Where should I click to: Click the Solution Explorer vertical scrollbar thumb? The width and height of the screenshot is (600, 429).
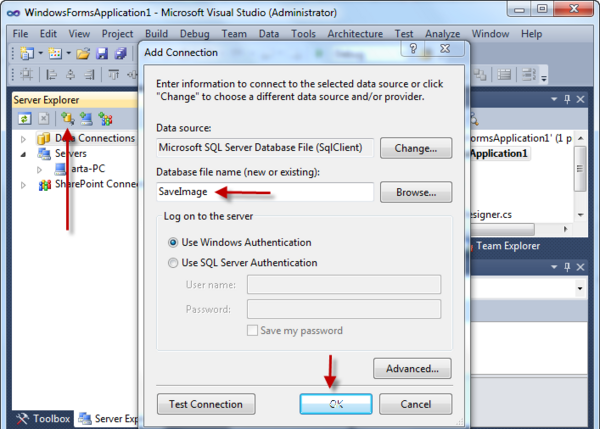point(580,168)
